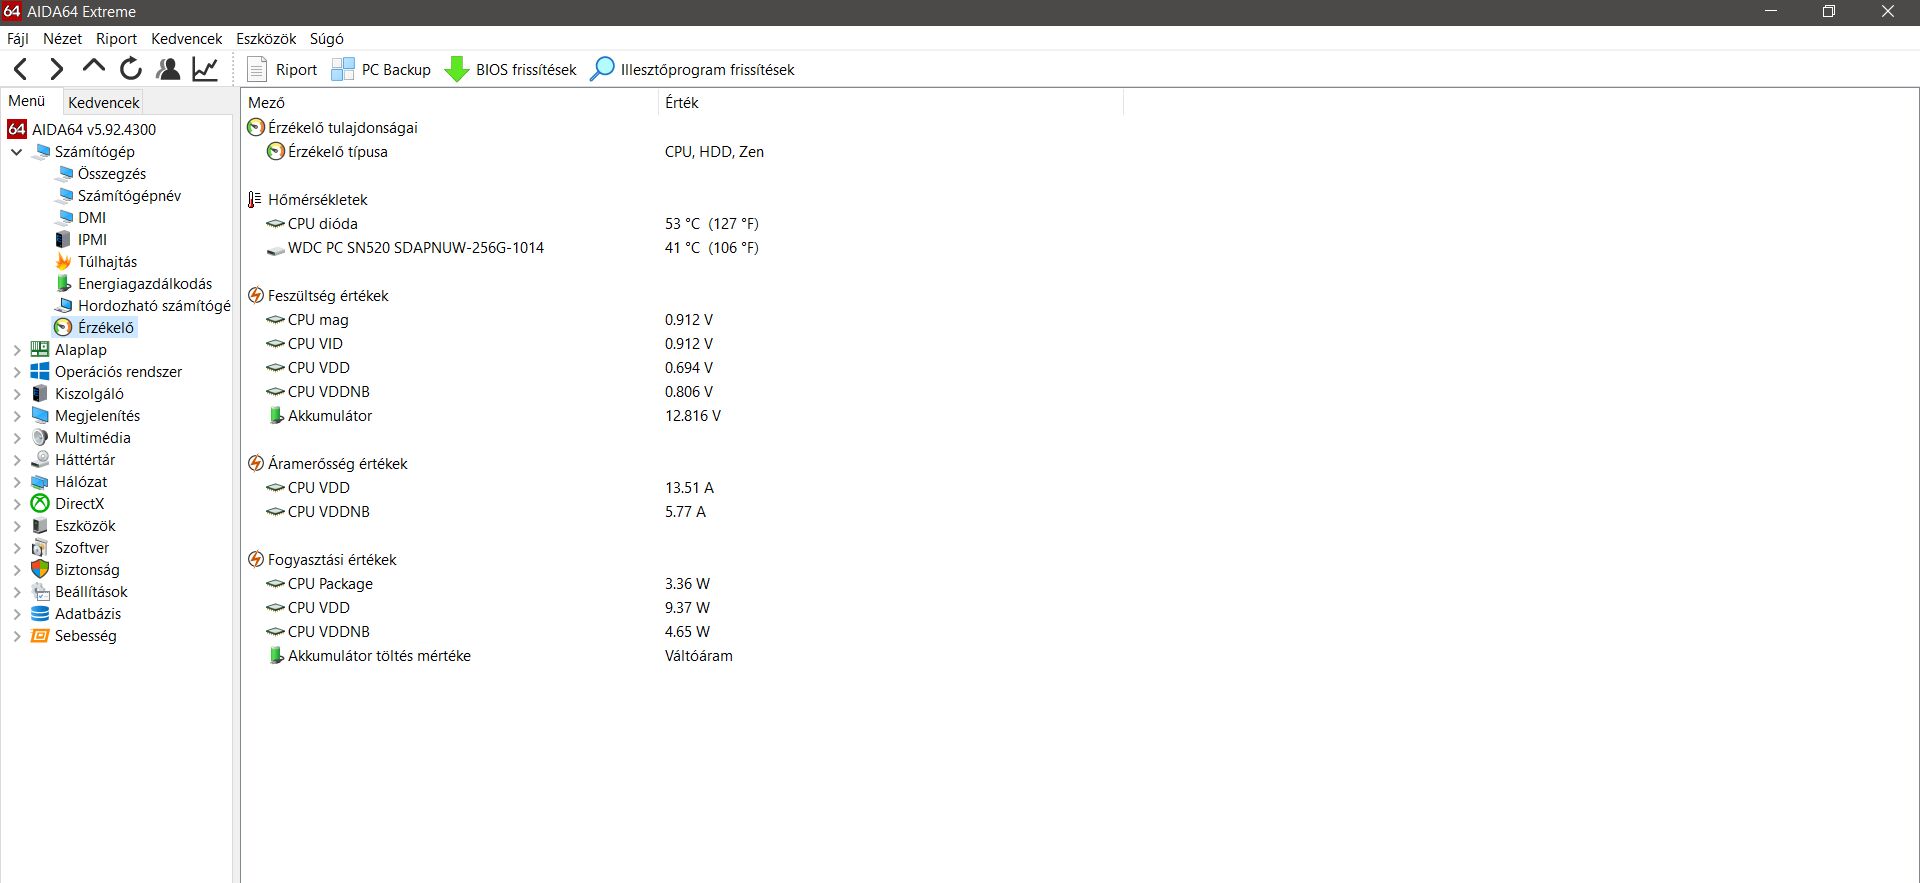1920x883 pixels.
Task: Expand the Sebesség tree node
Action: 16,636
